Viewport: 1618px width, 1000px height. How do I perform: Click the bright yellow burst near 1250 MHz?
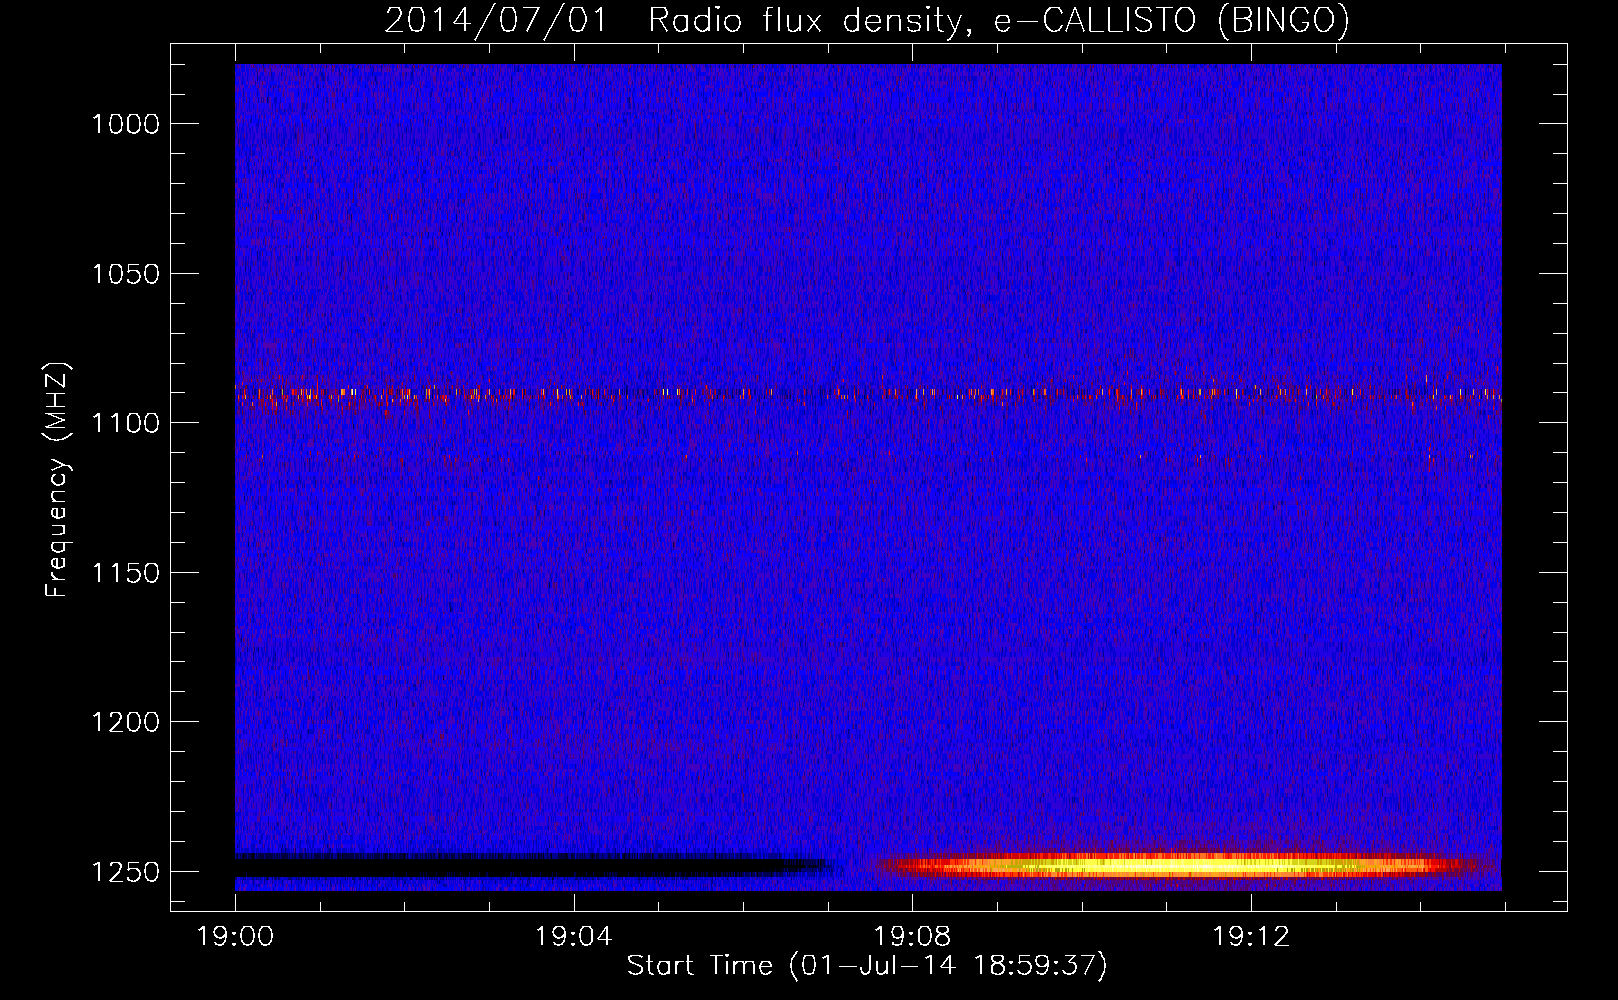point(1180,865)
